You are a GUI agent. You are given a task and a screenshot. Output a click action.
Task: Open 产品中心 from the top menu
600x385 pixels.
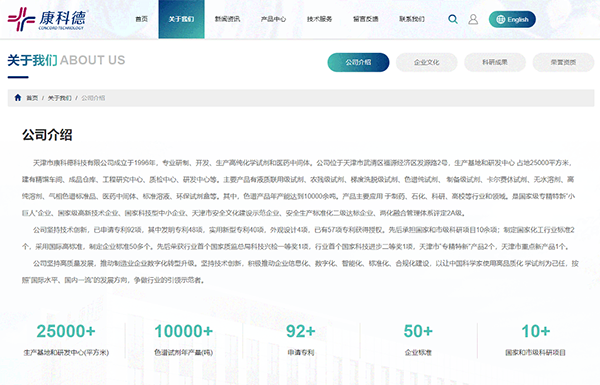(x=273, y=19)
